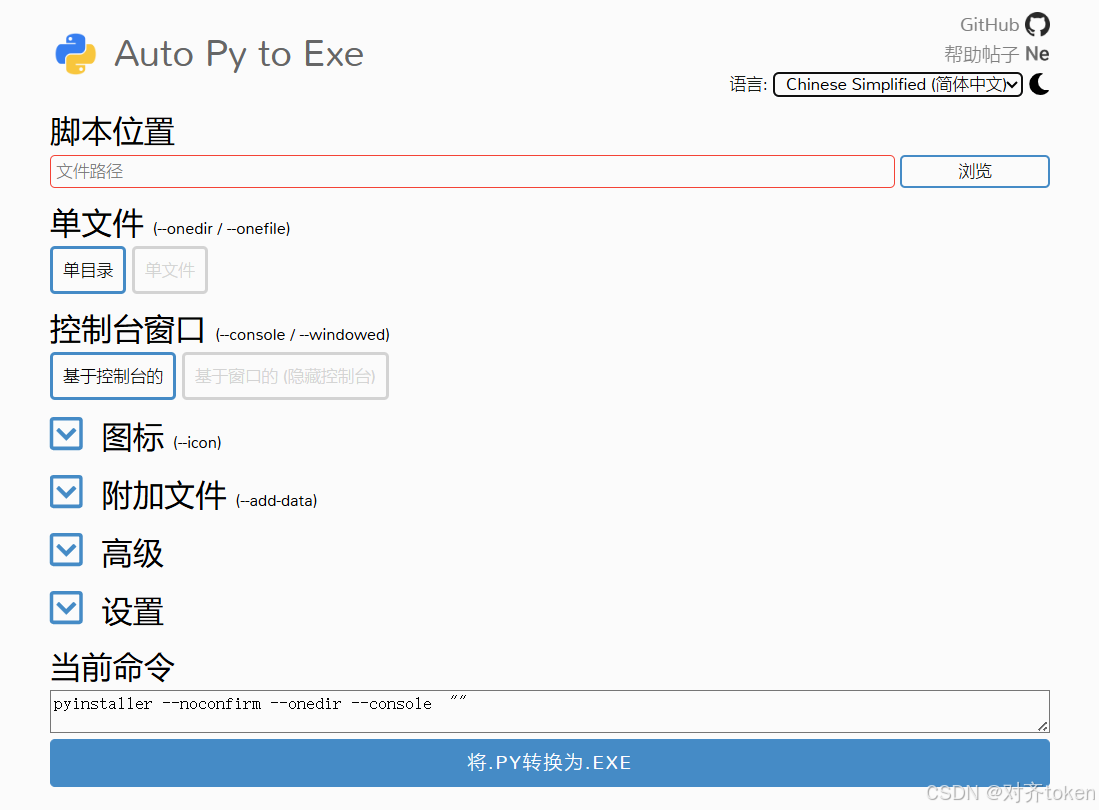The width and height of the screenshot is (1099, 810).
Task: Click the 附加文件 section title text
Action: (164, 496)
